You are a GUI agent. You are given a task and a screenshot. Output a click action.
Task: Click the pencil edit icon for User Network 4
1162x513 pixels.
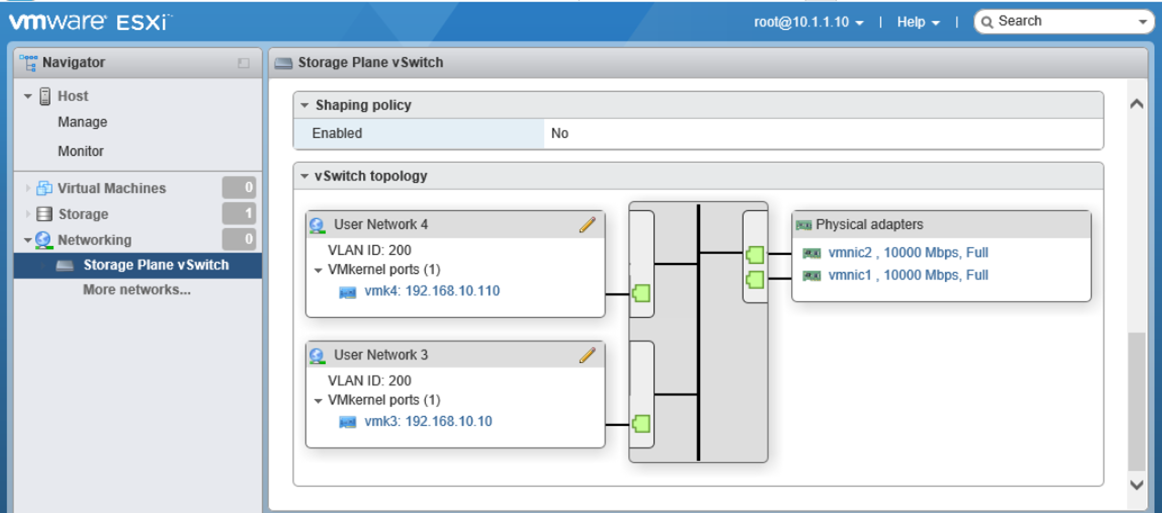click(x=587, y=225)
